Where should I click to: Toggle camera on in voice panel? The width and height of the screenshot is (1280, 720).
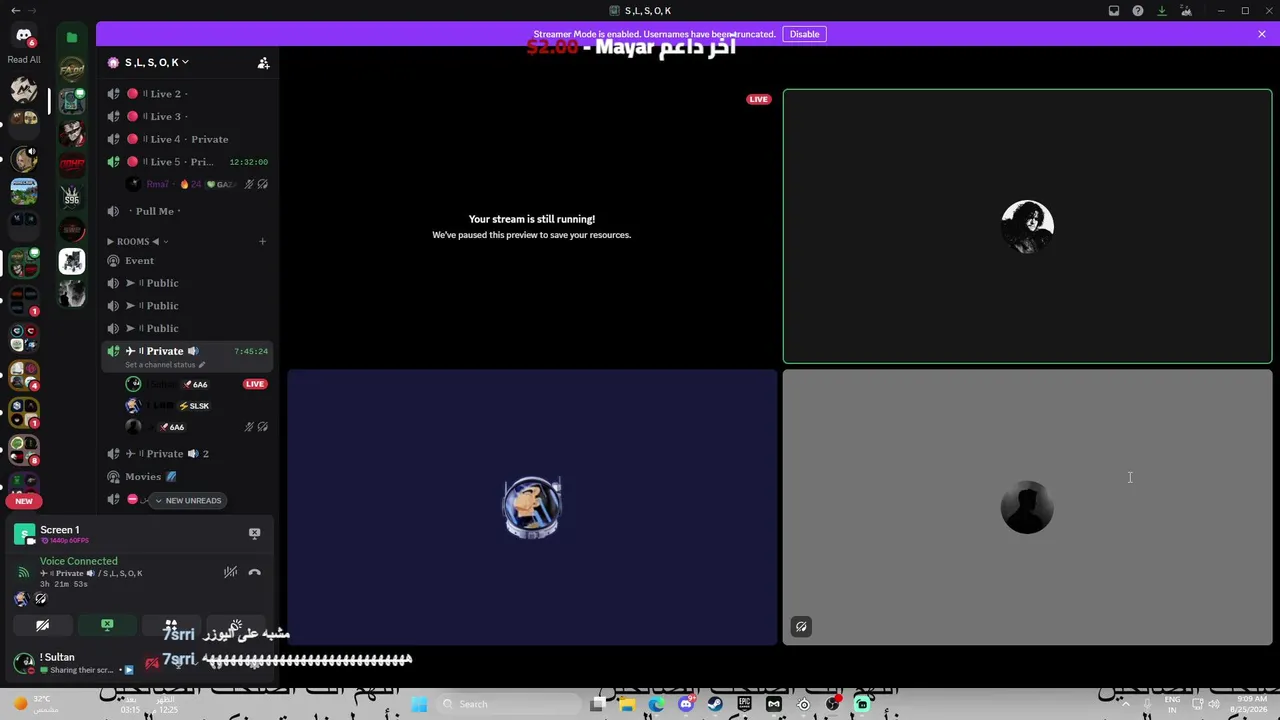pyautogui.click(x=42, y=626)
